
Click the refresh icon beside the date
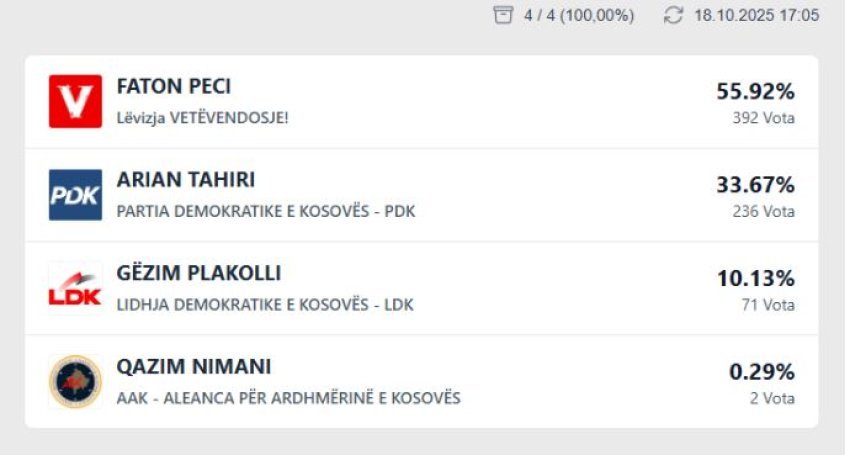(x=673, y=16)
